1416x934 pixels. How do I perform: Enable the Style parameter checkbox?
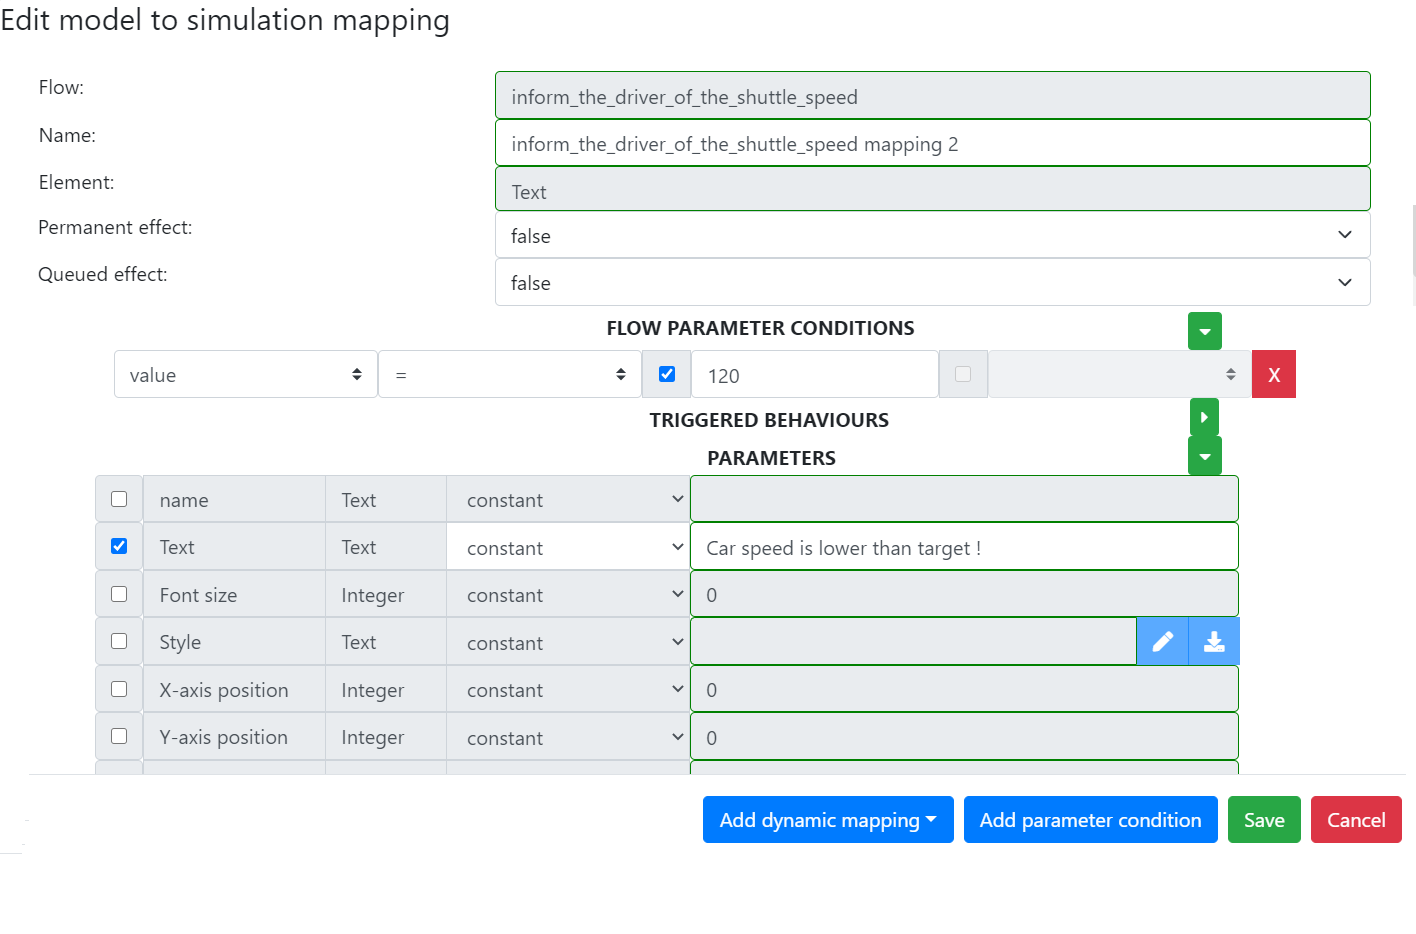click(119, 641)
